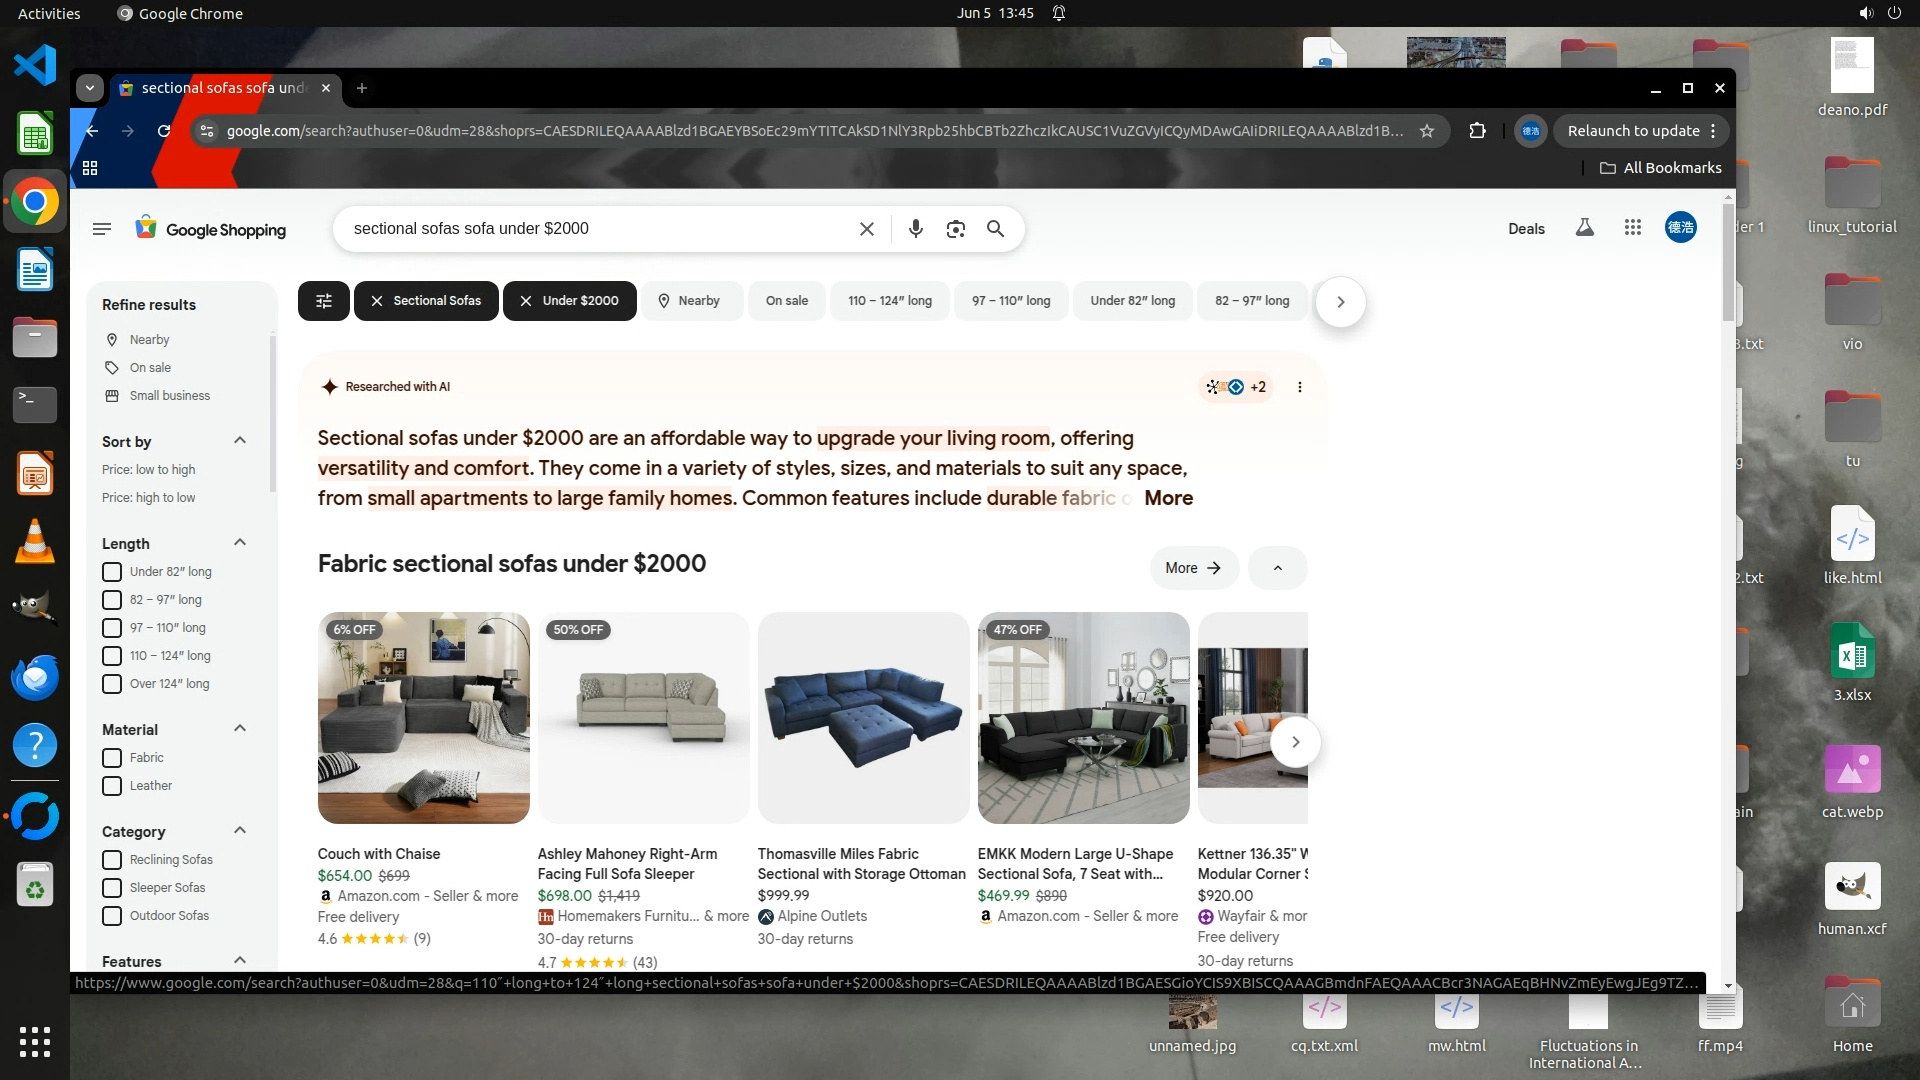Click the magnifier search submit icon
The width and height of the screenshot is (1920, 1080).
995,229
